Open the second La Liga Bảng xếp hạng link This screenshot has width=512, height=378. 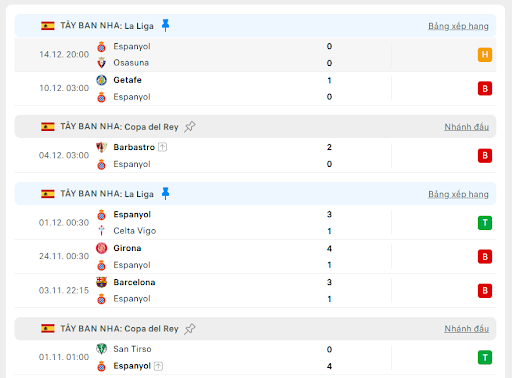coord(458,194)
